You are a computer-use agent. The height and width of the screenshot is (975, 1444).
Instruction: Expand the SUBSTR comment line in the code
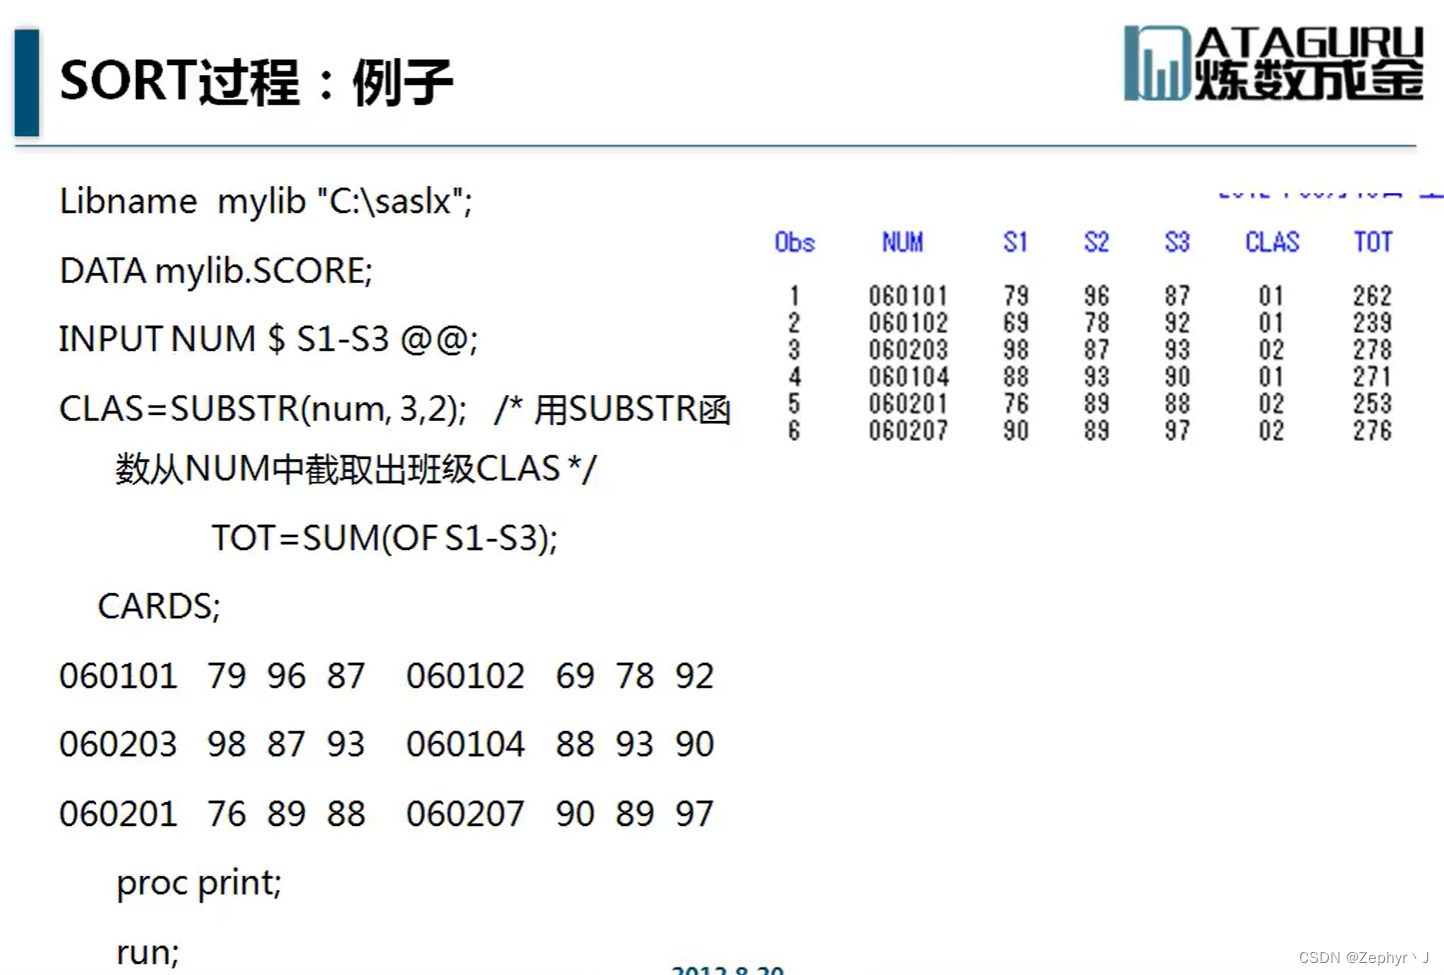click(x=395, y=408)
